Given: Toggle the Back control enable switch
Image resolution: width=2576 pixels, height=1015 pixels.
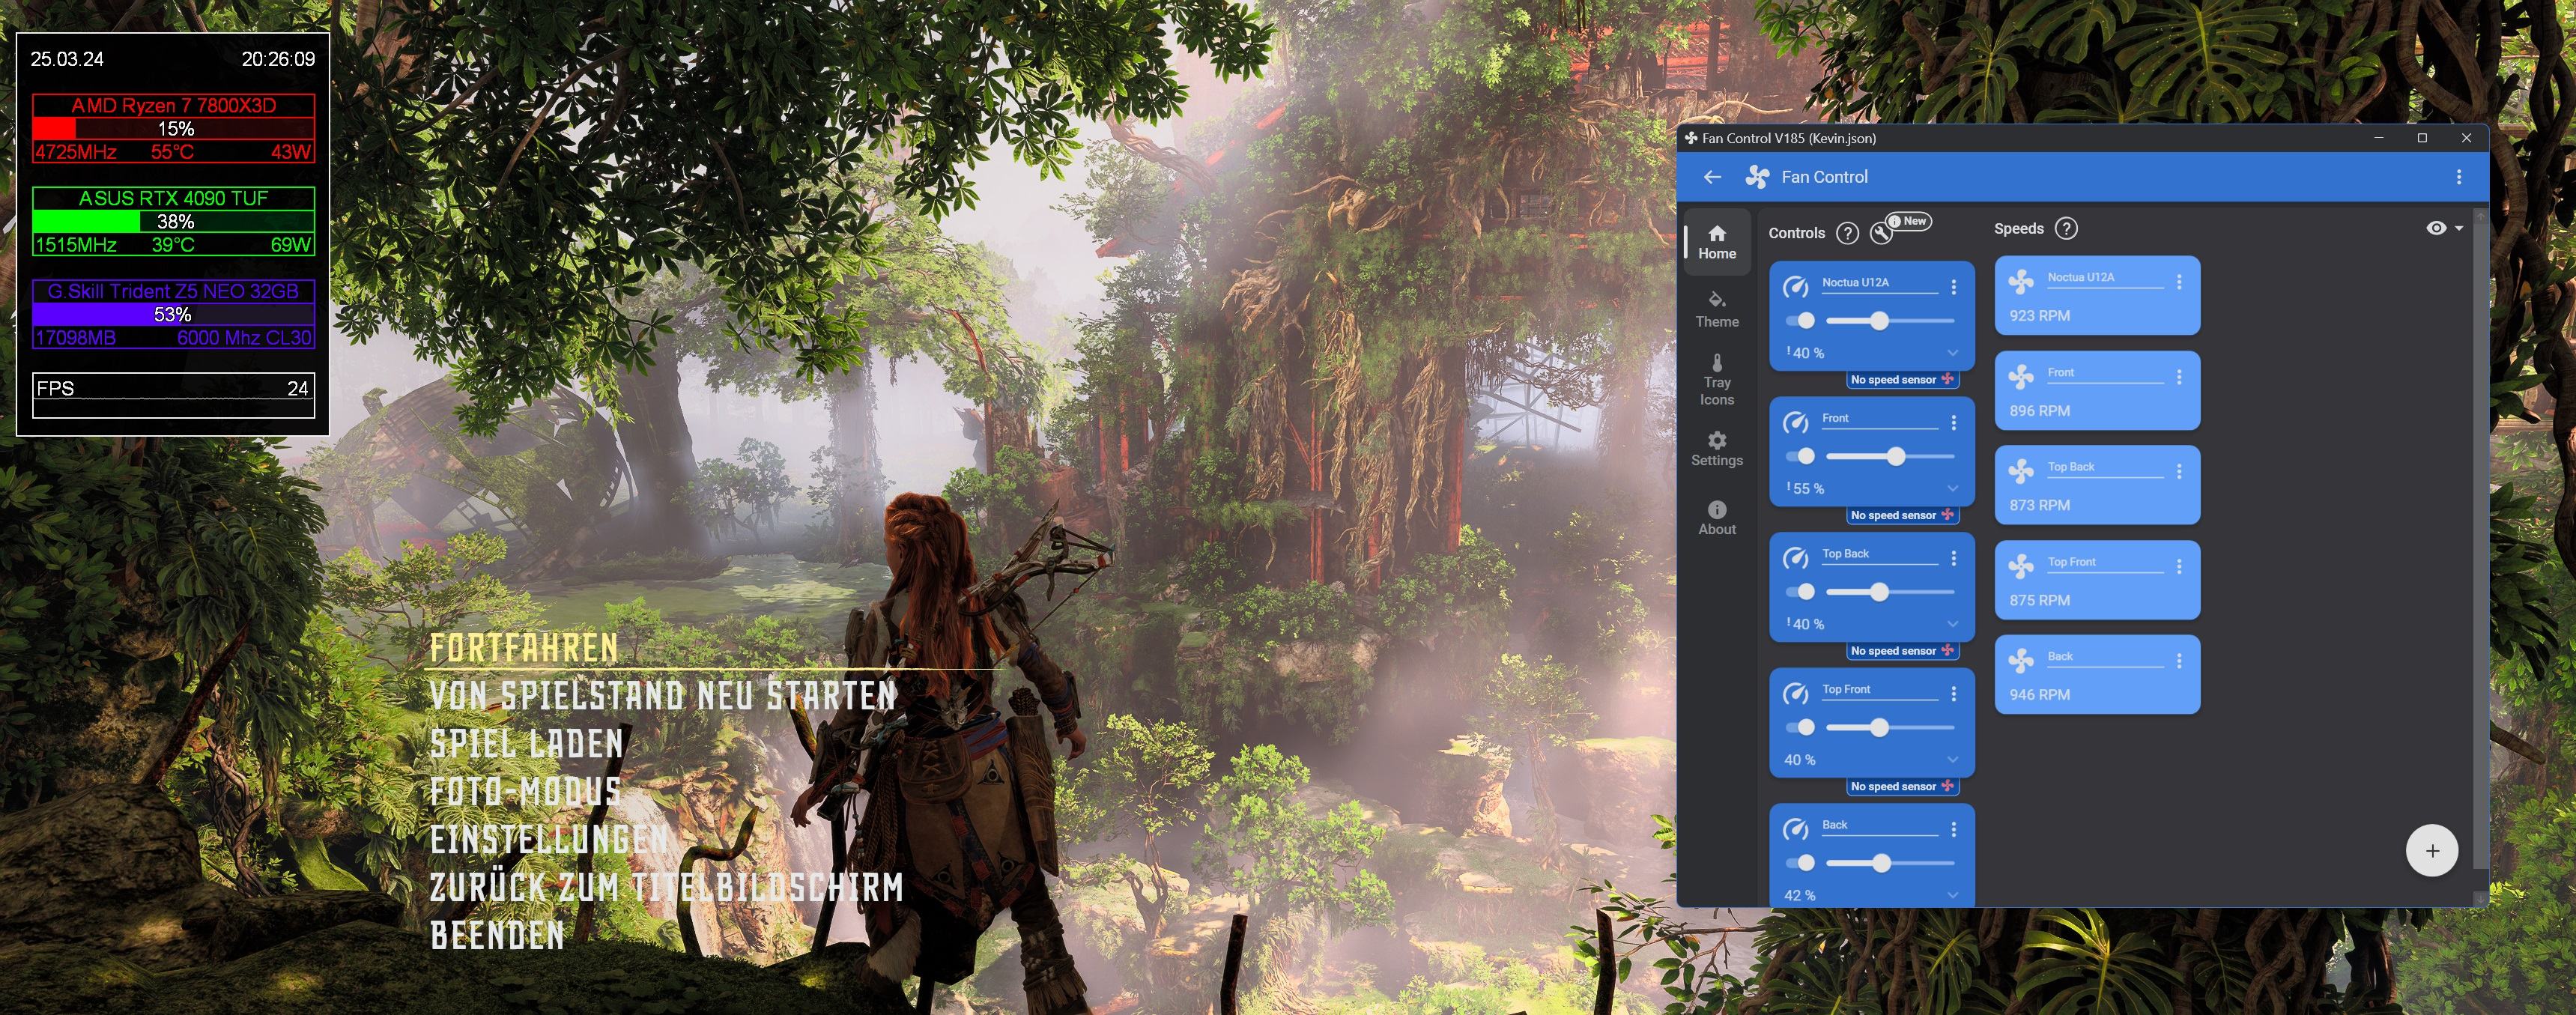Looking at the screenshot, I should click(x=1801, y=863).
